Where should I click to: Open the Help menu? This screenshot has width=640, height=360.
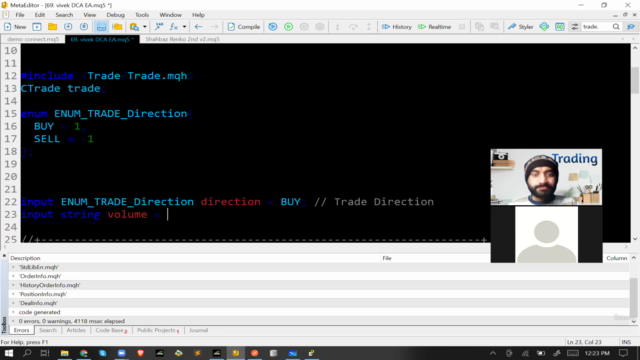(x=198, y=15)
